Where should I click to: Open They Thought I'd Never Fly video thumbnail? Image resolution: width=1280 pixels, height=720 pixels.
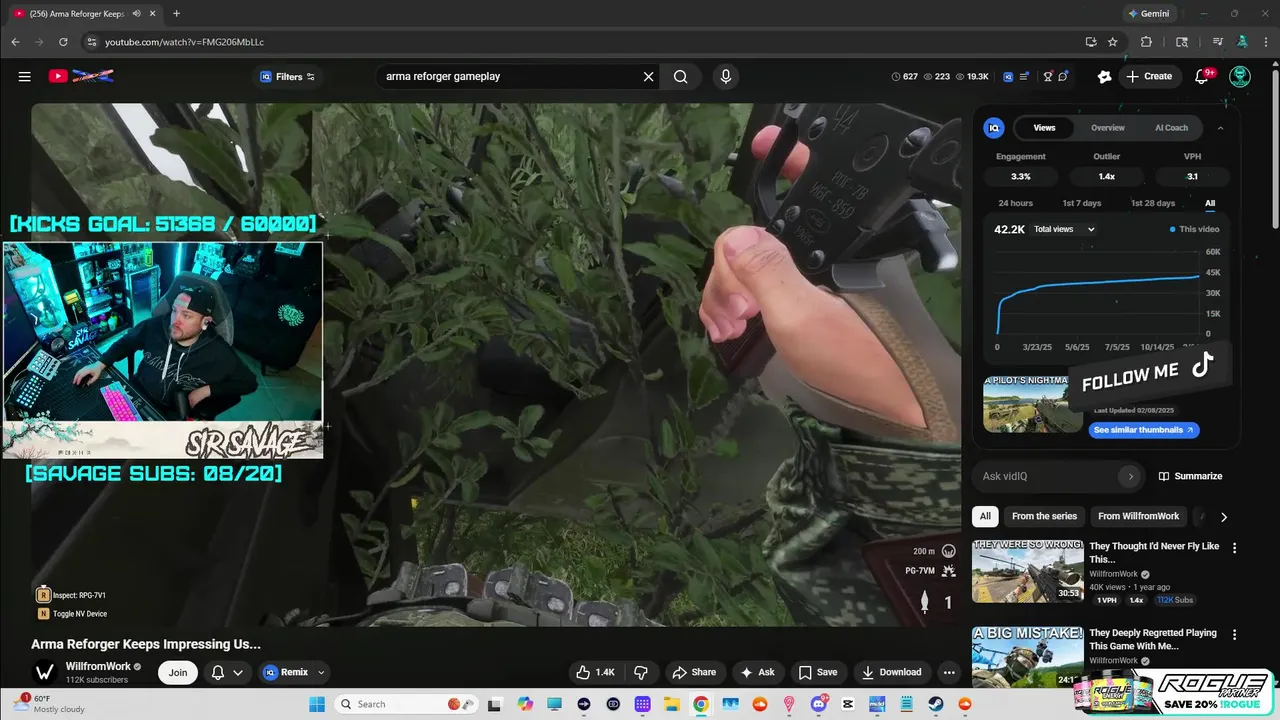click(1027, 571)
